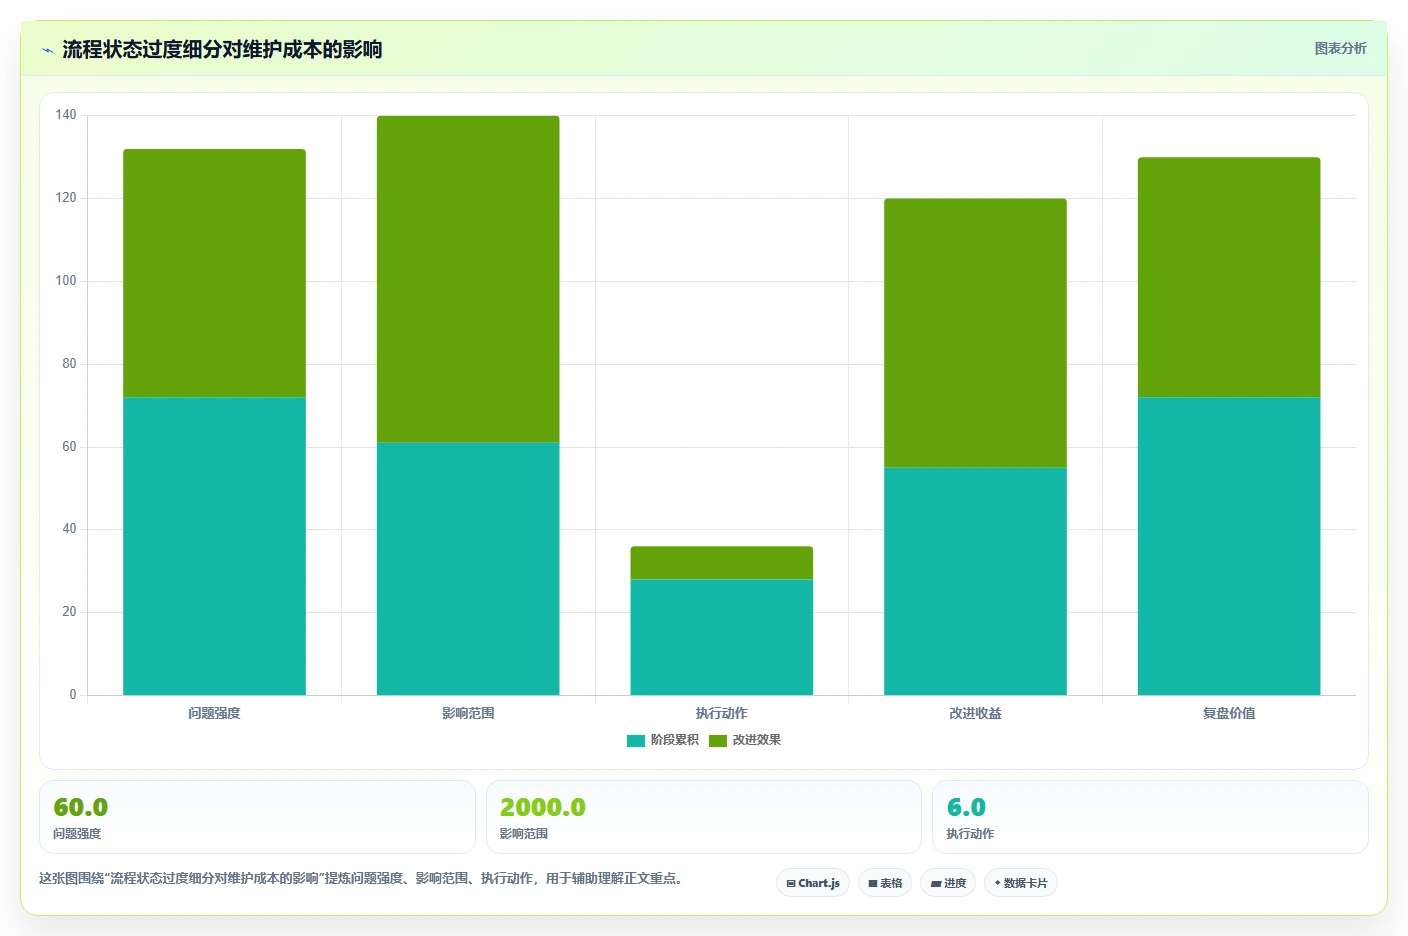Click the teal 阶段累积 legend color box
This screenshot has height=936, width=1408.
tap(636, 740)
